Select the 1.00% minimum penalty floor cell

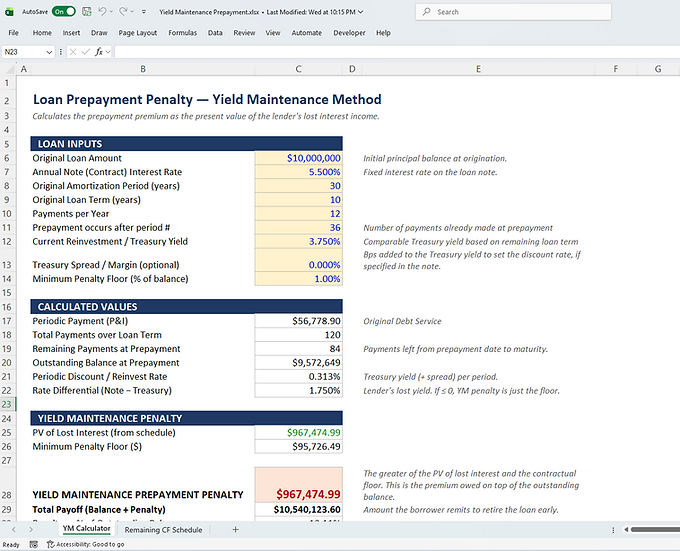[x=299, y=279]
